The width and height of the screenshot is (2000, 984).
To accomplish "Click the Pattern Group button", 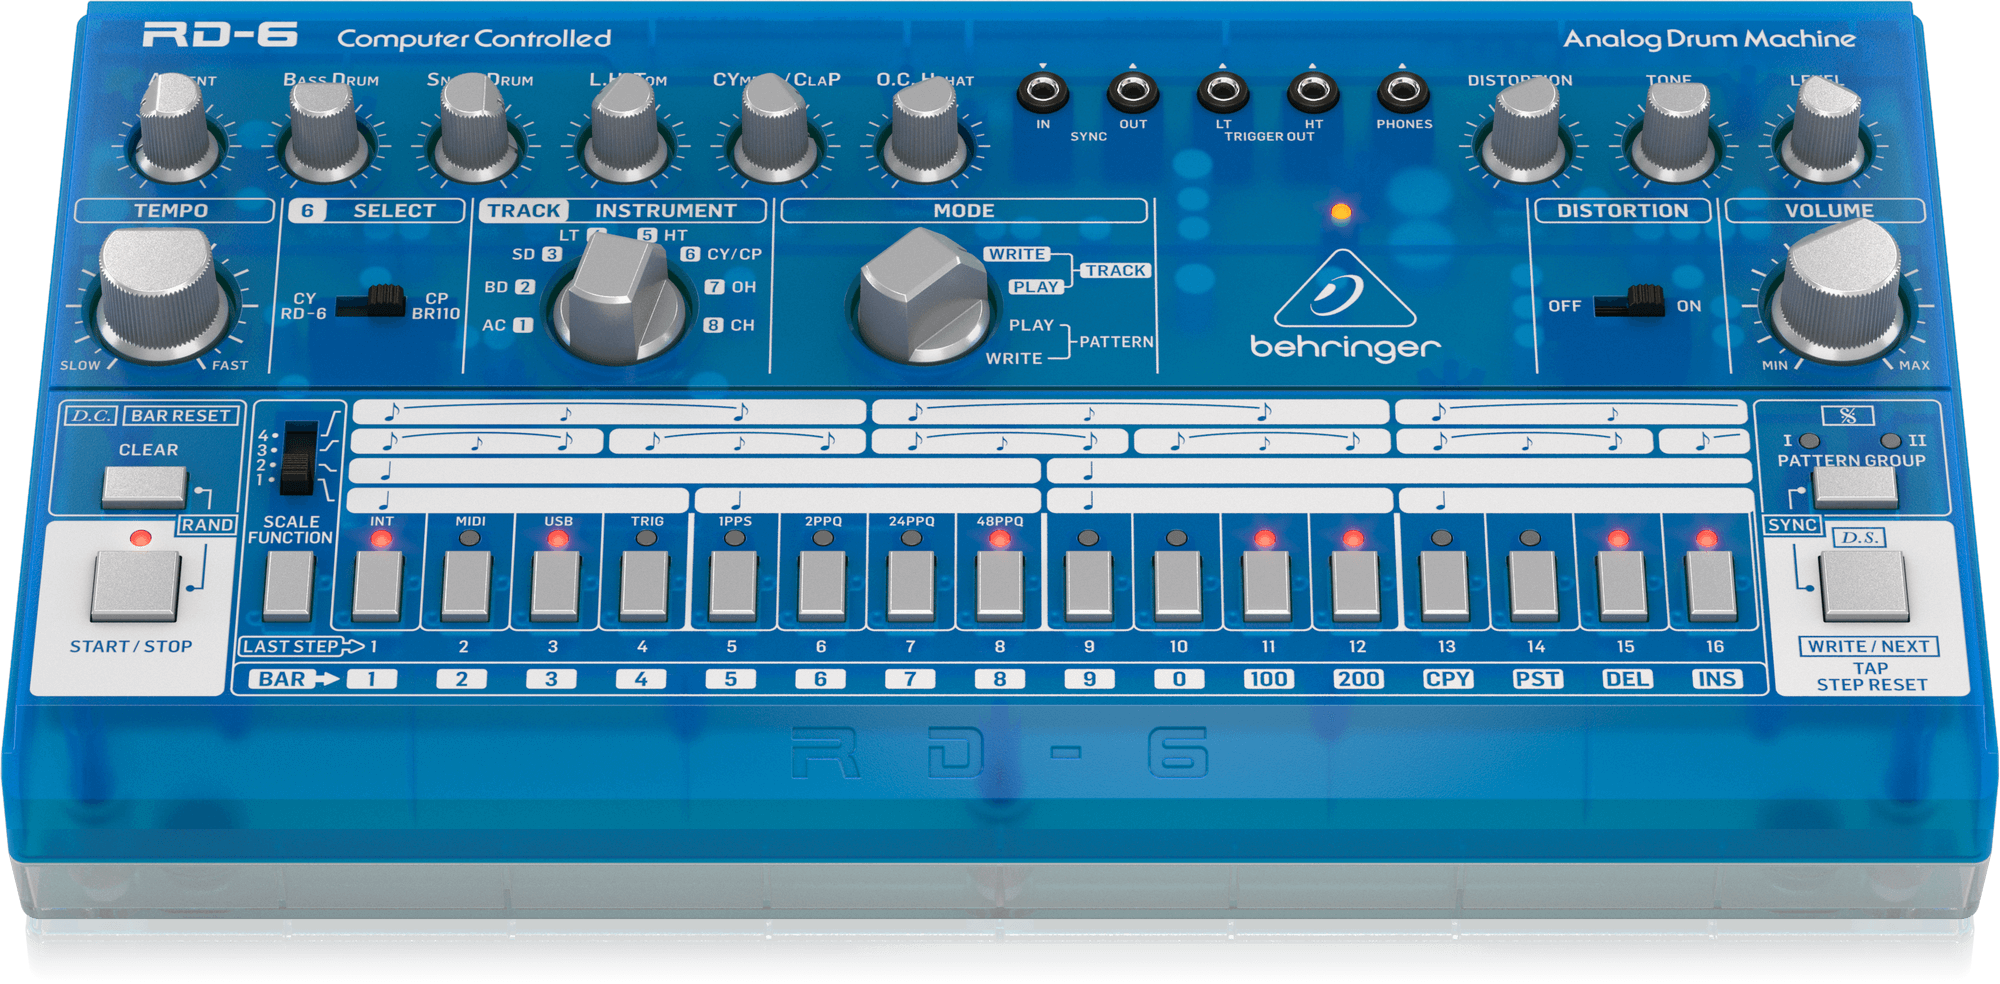I will coord(1856,487).
